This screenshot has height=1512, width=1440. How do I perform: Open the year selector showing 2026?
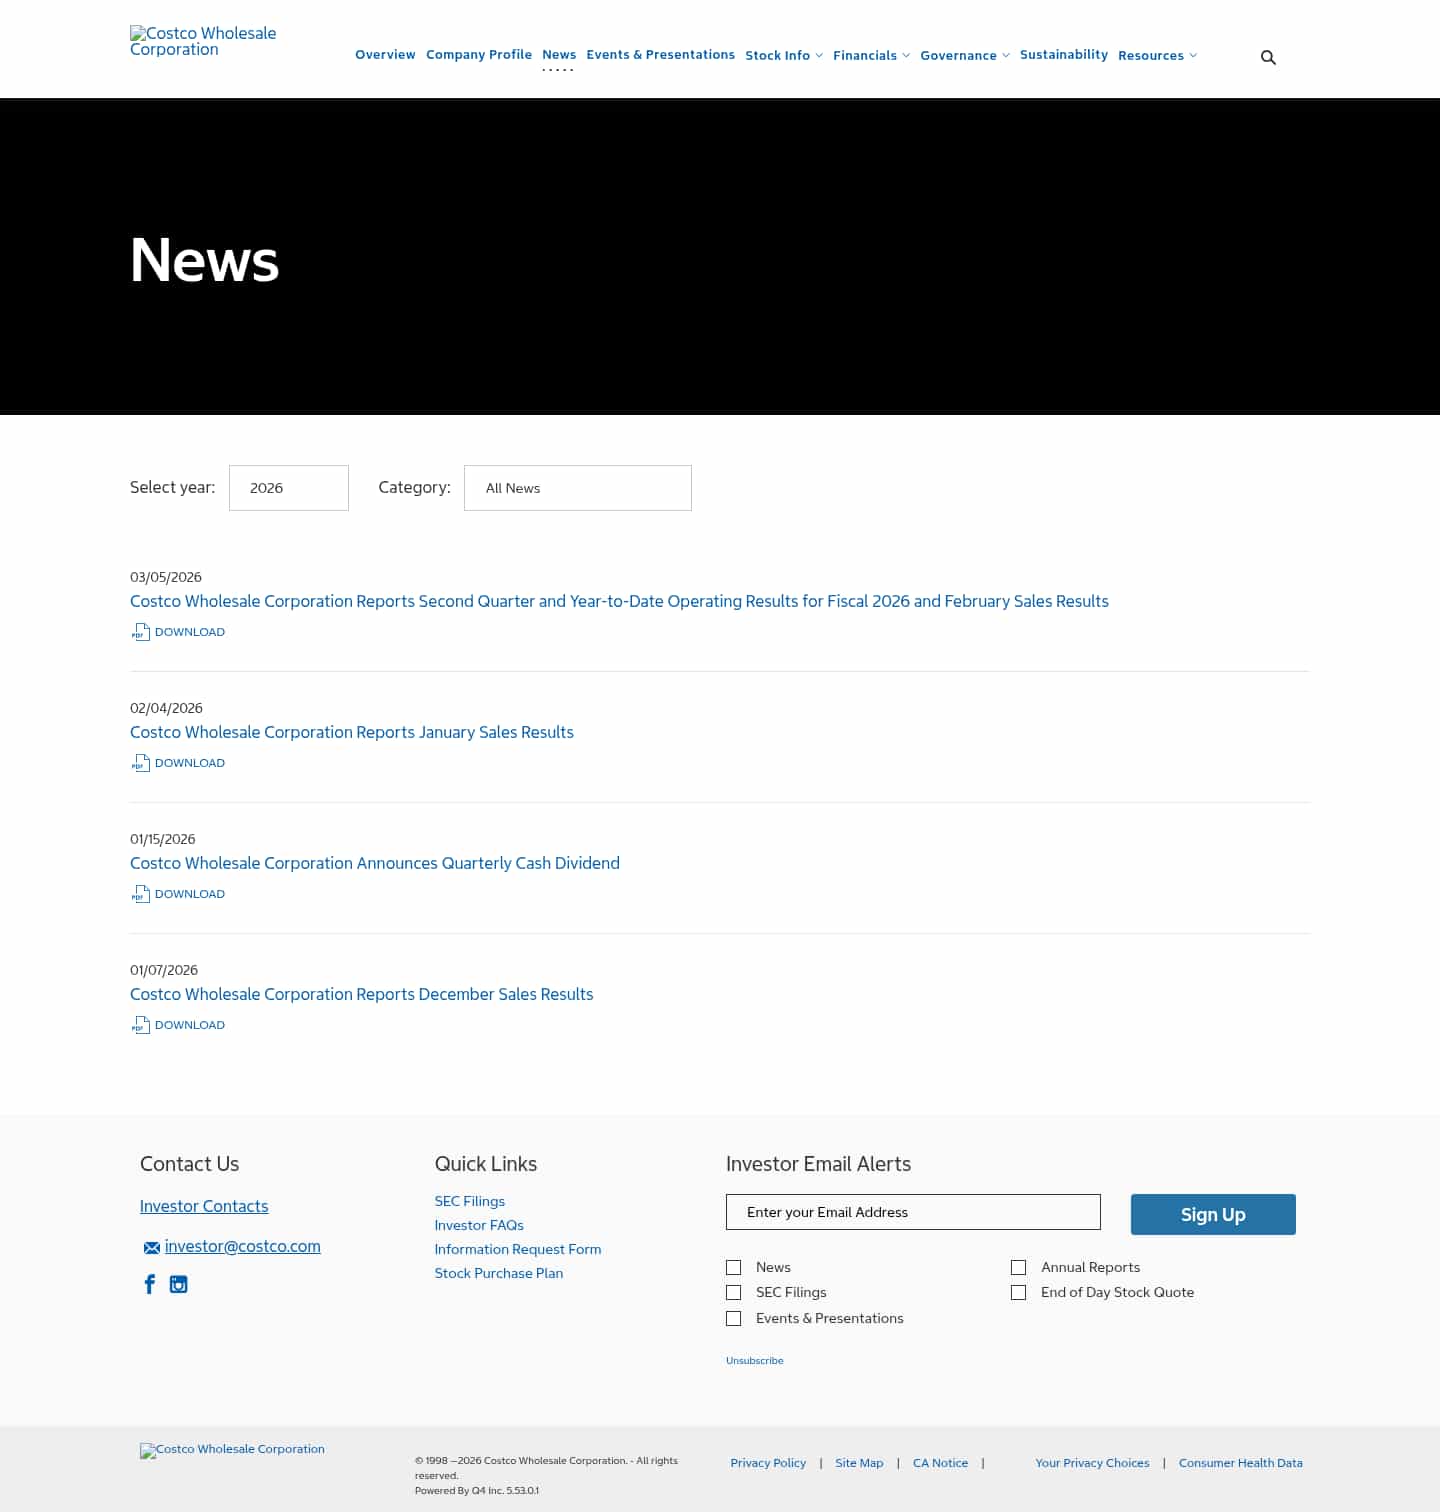[289, 488]
